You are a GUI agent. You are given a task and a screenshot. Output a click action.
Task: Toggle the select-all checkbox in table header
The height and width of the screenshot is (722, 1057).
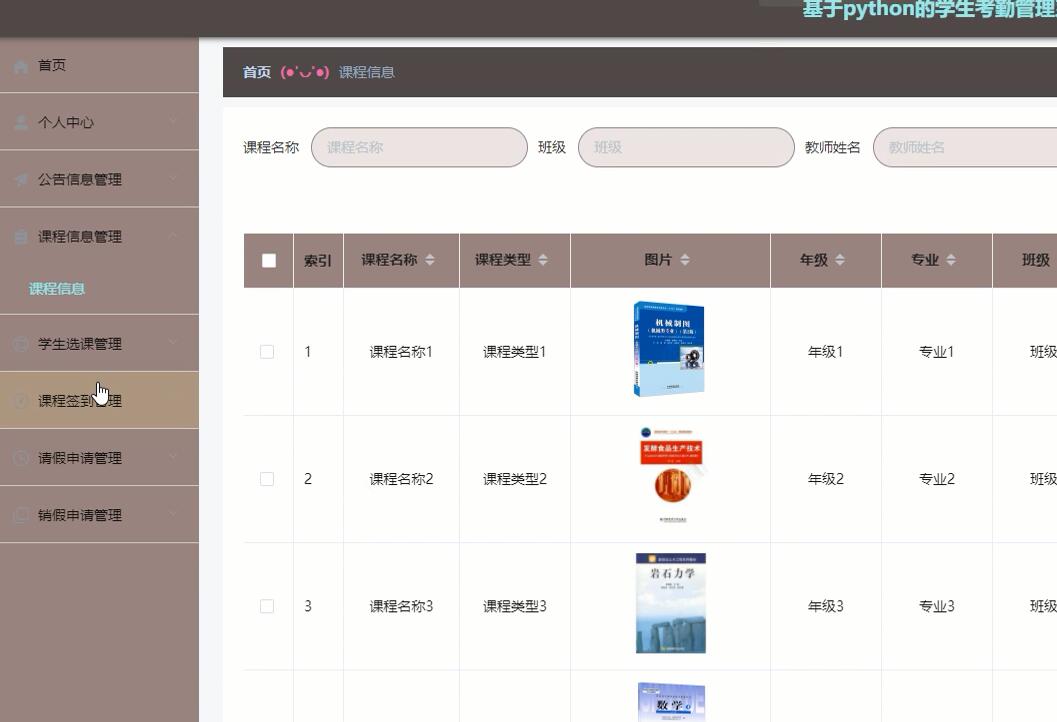point(268,260)
